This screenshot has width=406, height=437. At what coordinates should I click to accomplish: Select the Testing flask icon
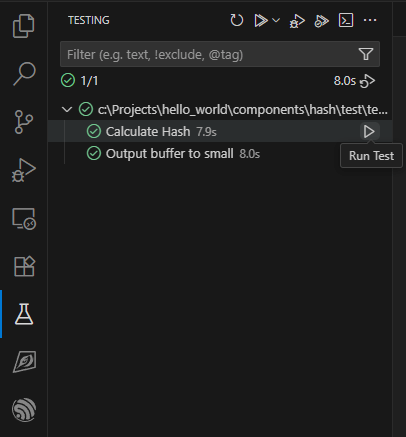(24, 314)
